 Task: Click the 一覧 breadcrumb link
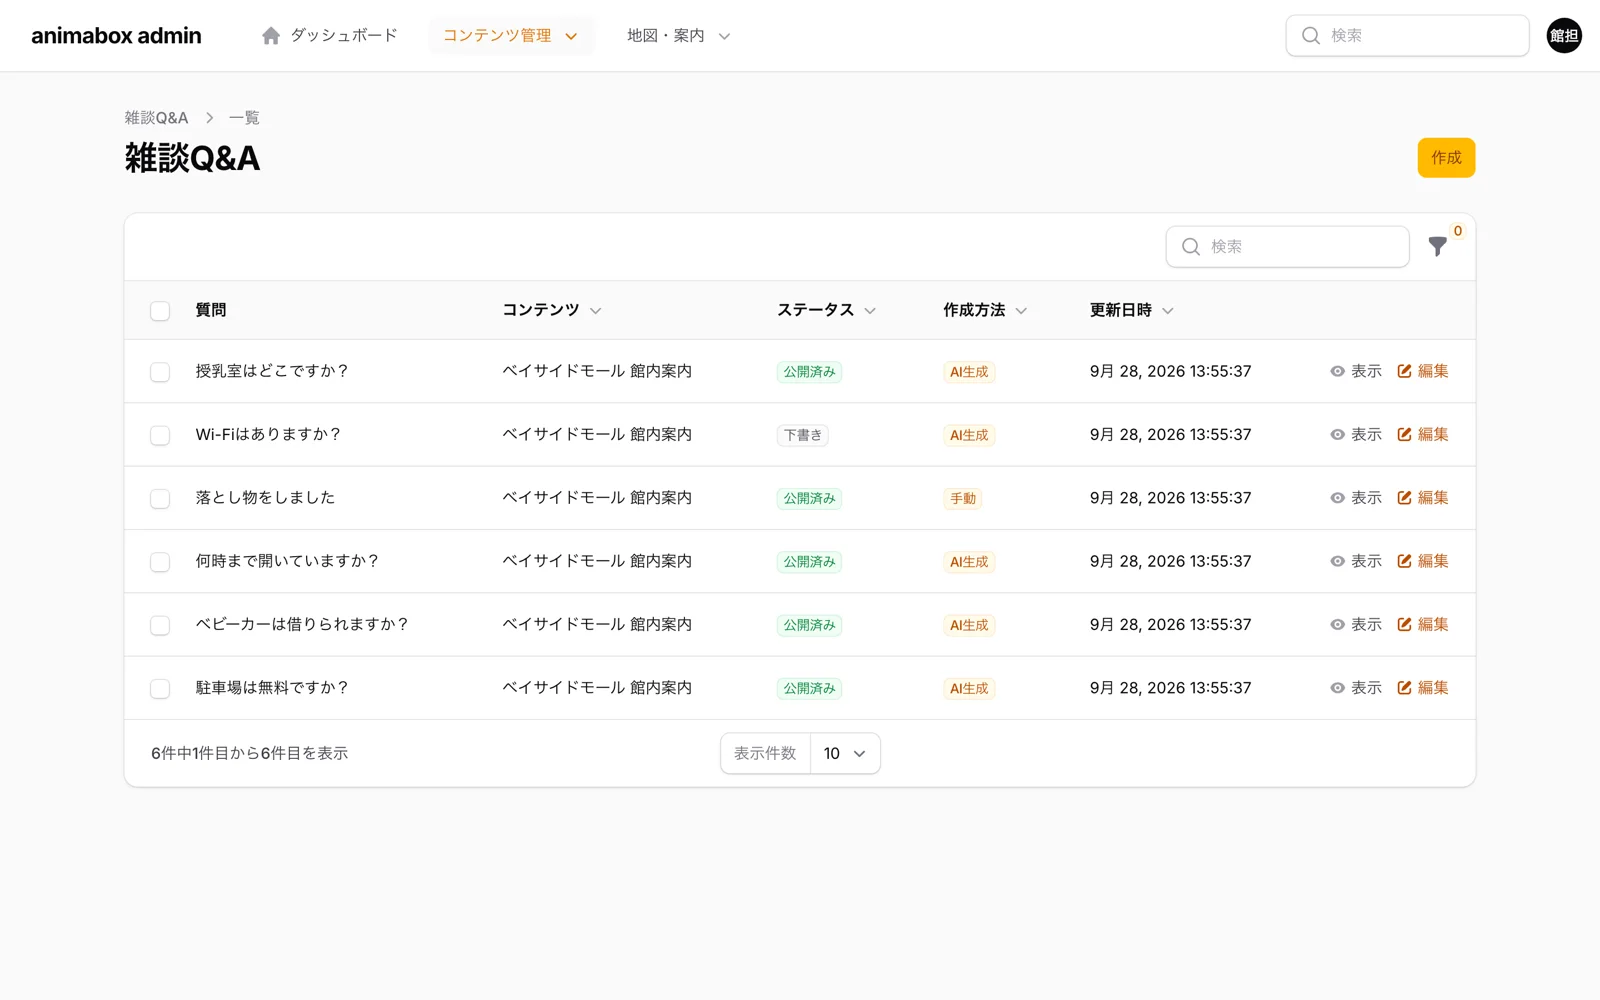(x=244, y=118)
